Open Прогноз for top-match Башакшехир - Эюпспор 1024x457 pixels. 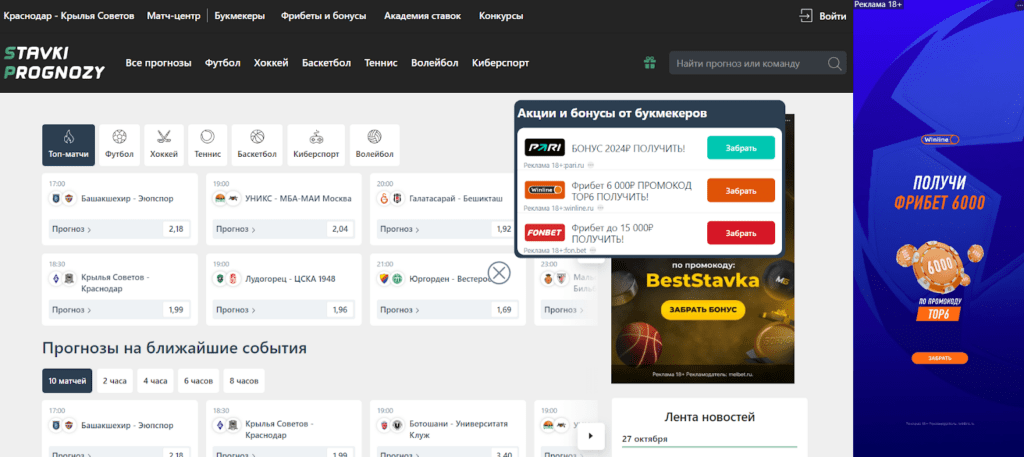(x=71, y=229)
